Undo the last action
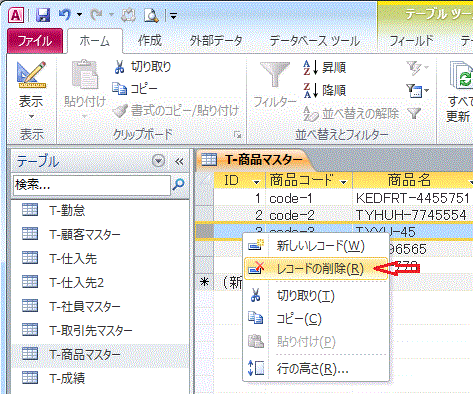Viewport: 473px width, 394px height. coord(65,15)
